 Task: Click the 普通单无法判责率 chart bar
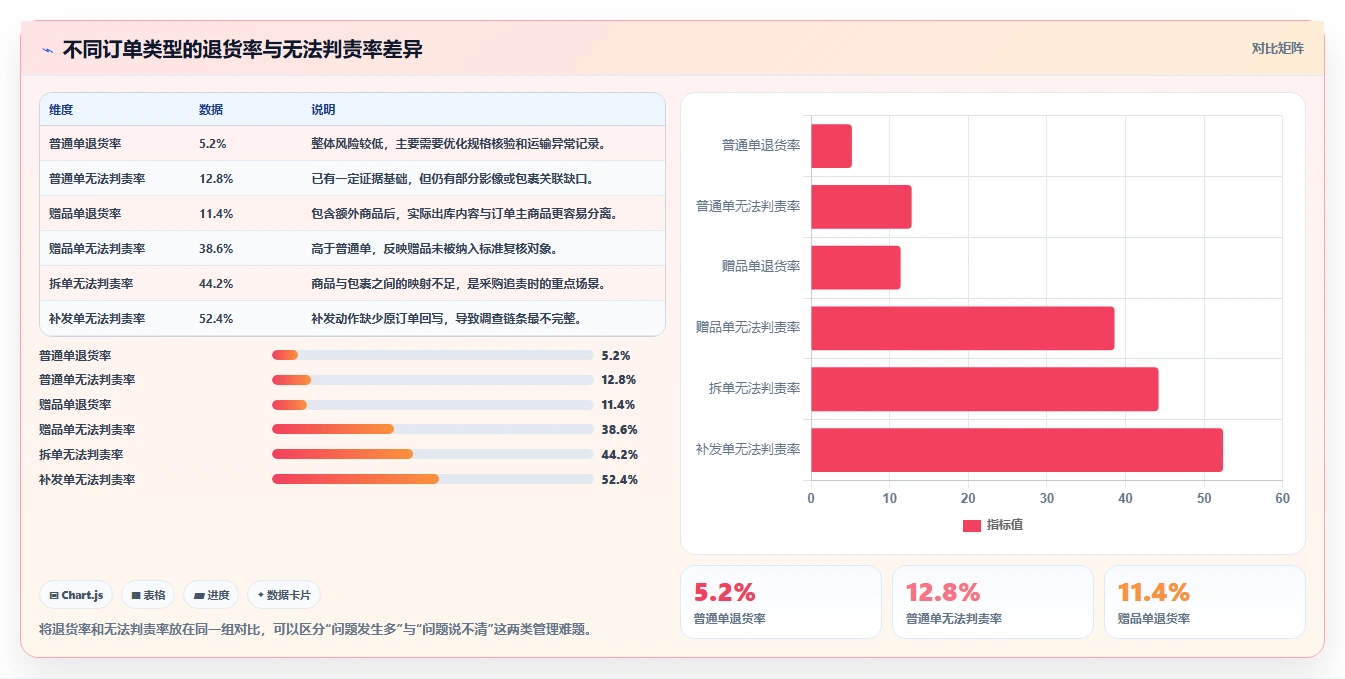[861, 206]
